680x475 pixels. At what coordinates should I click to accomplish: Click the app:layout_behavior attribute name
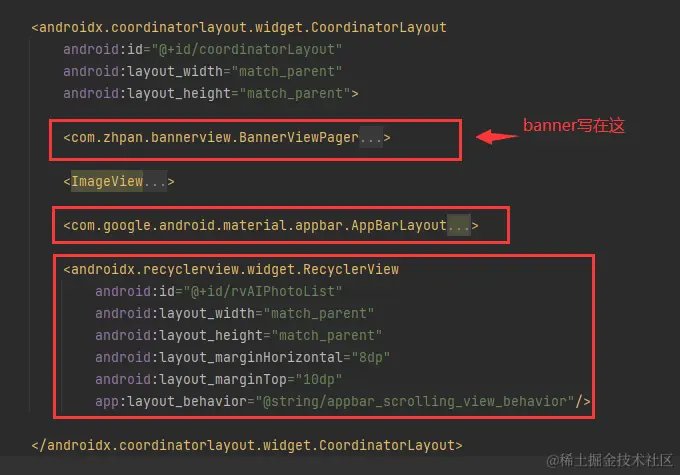[x=171, y=402]
